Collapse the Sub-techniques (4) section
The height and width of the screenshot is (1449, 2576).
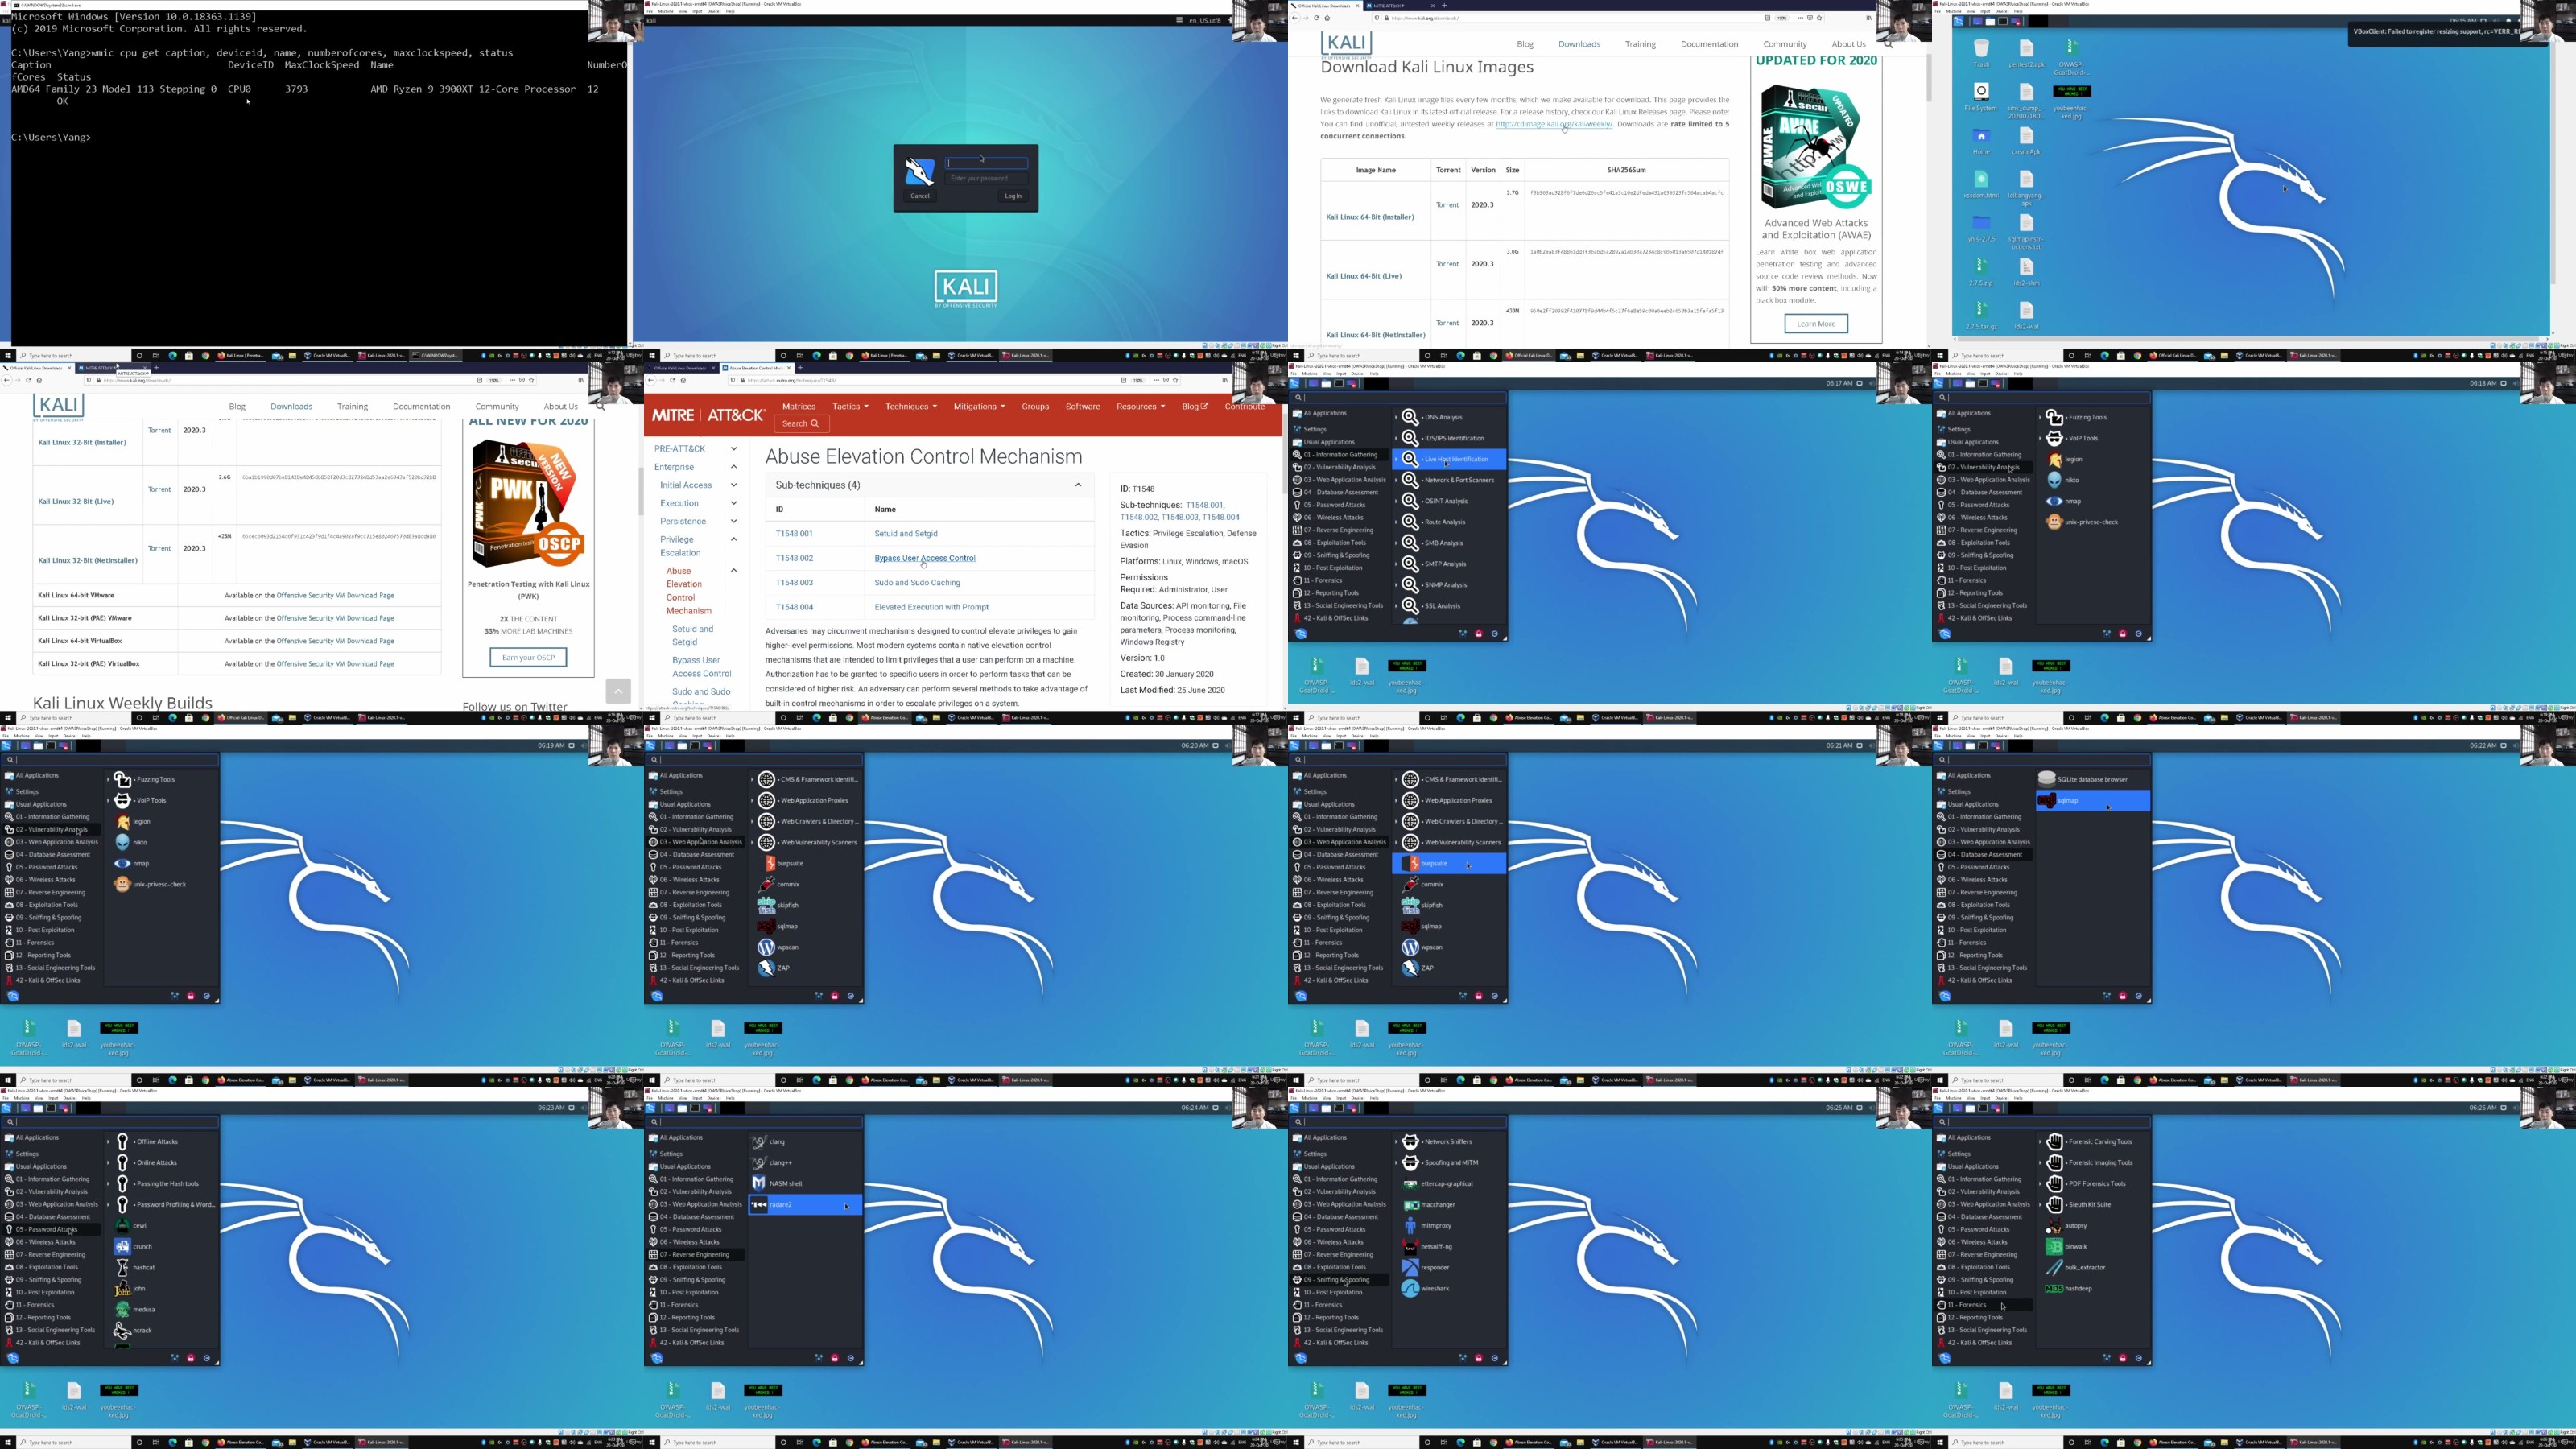(x=1078, y=485)
